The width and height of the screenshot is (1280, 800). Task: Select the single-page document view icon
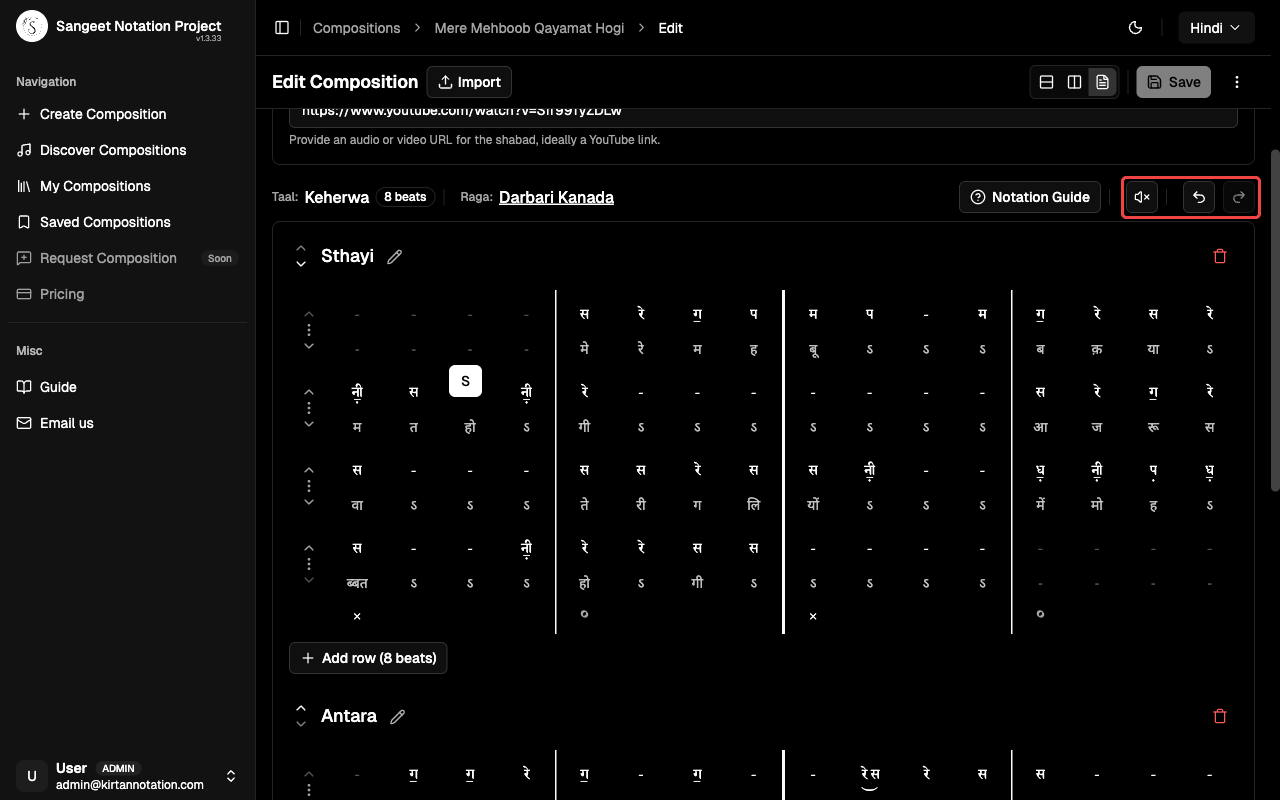tap(1102, 81)
